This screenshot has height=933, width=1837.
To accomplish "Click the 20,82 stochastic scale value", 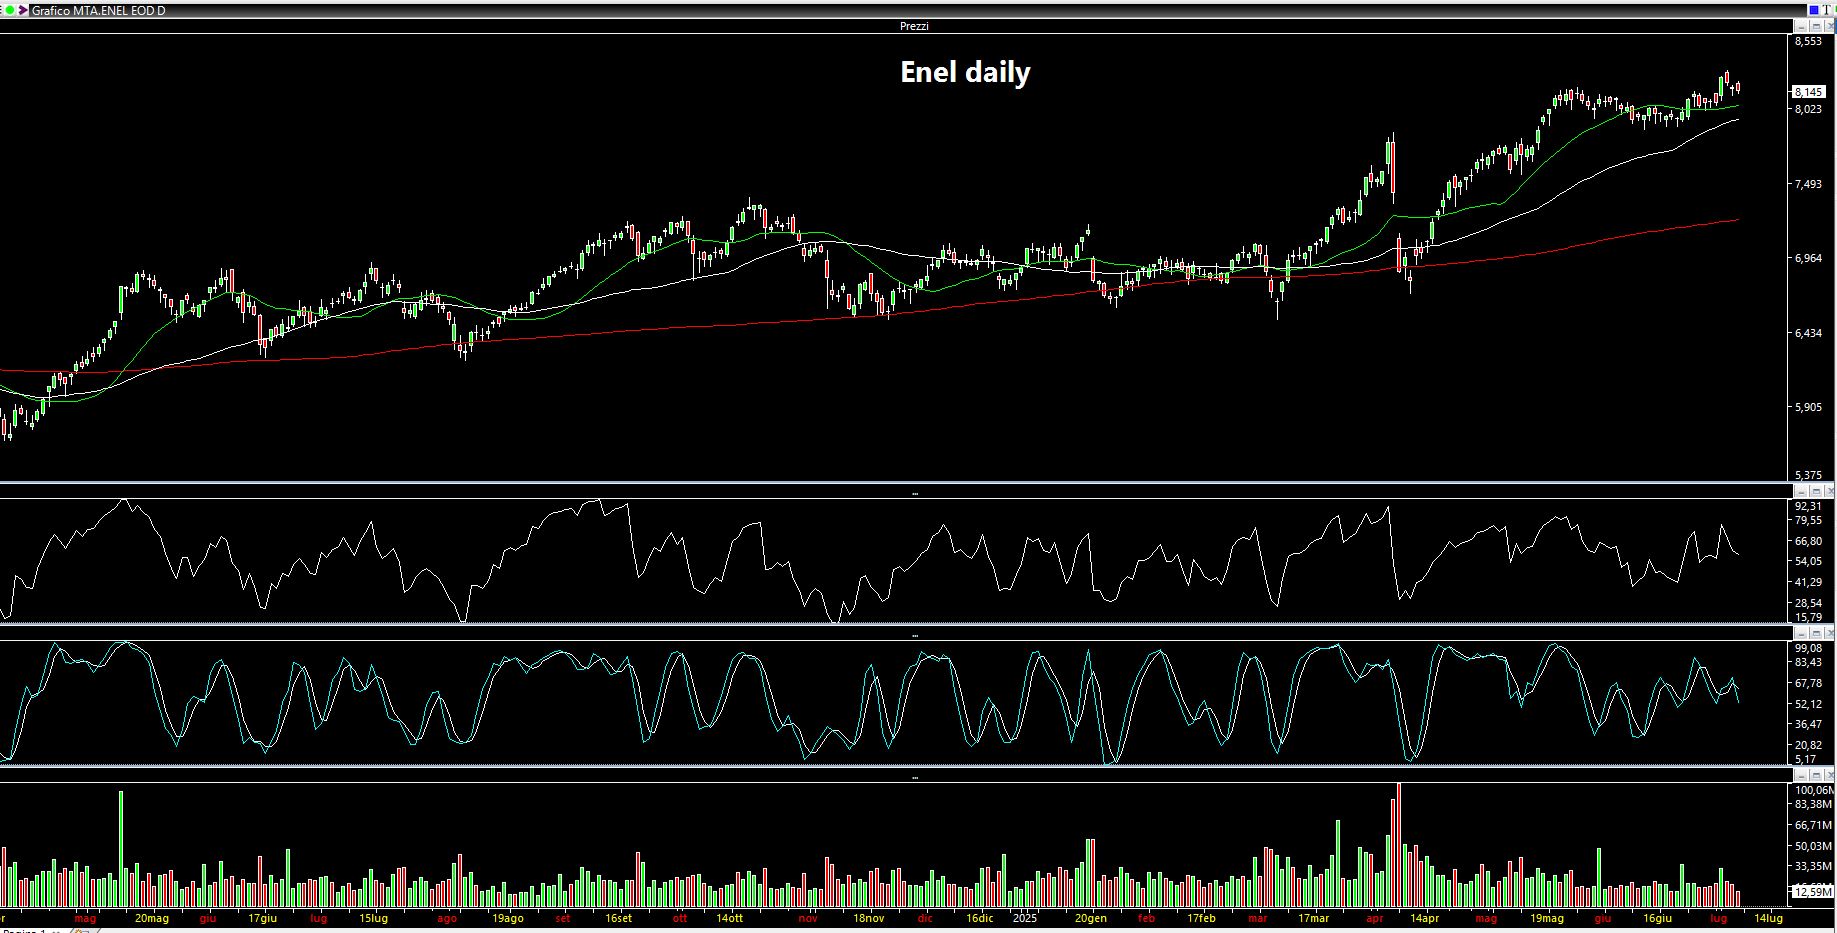I will (1809, 745).
